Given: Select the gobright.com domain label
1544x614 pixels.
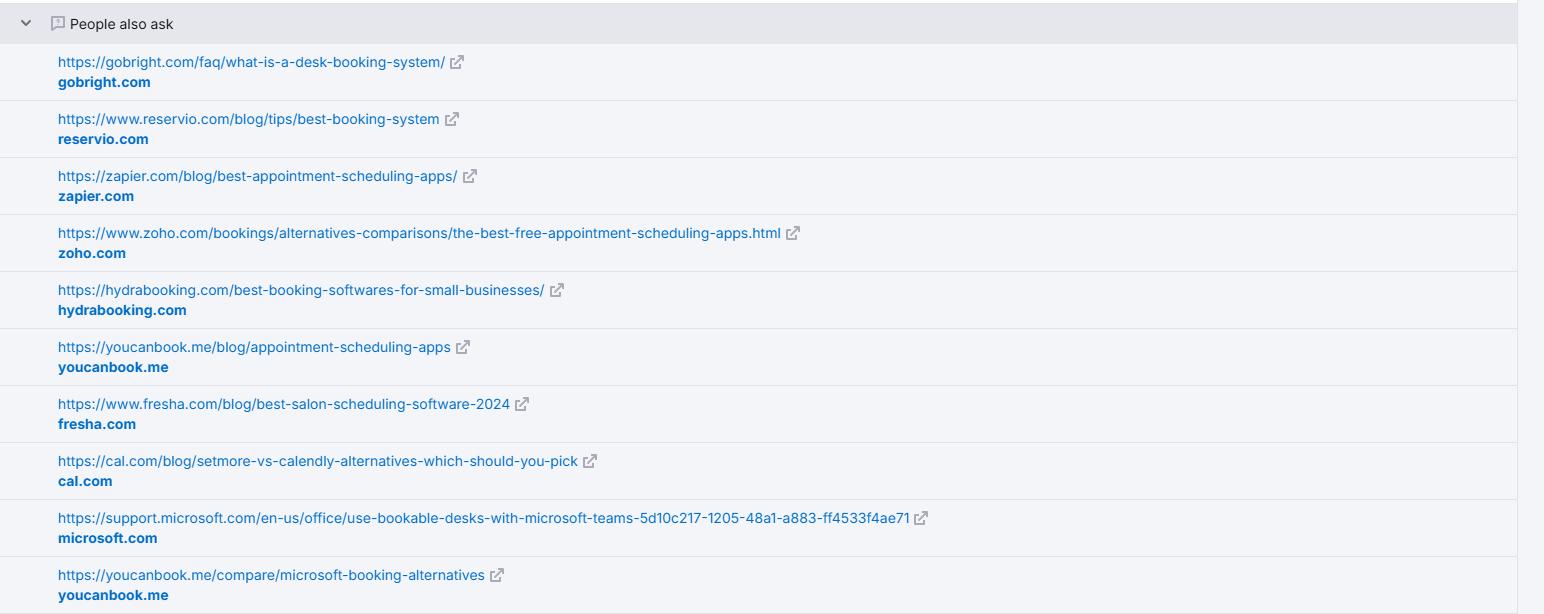Looking at the screenshot, I should coord(104,82).
